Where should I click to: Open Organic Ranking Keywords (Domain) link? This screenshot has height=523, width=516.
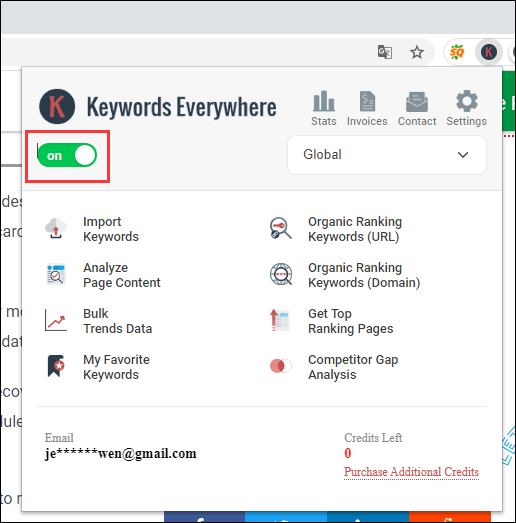click(364, 275)
